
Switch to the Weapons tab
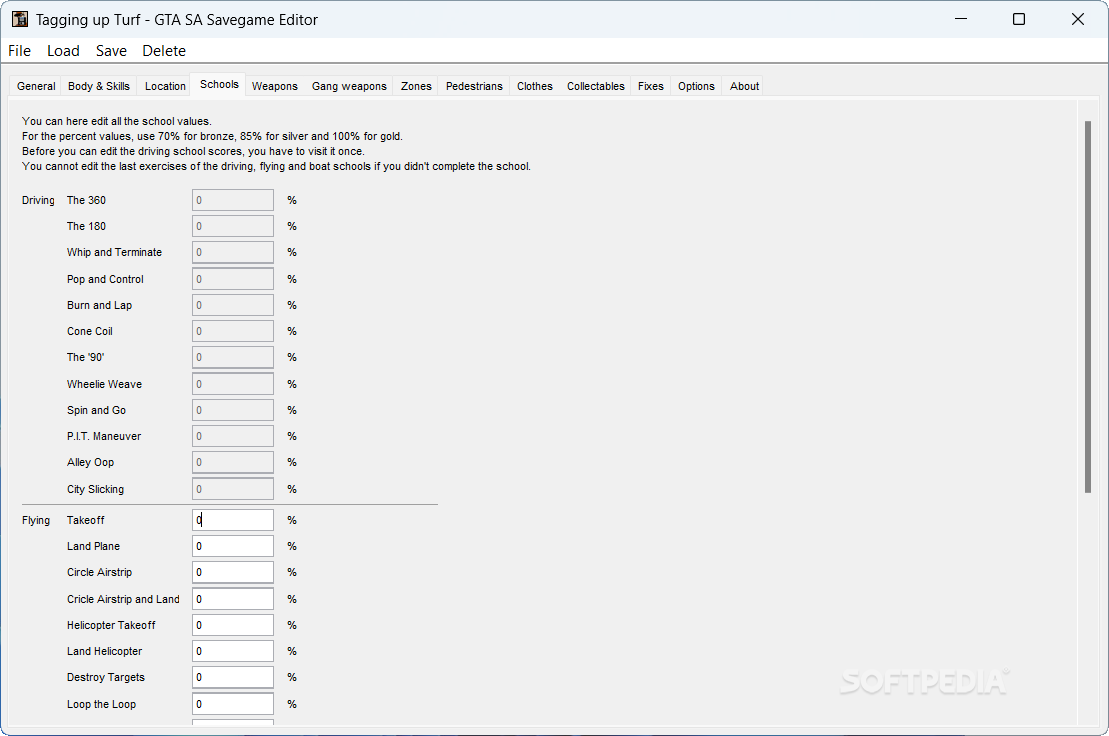(x=274, y=86)
